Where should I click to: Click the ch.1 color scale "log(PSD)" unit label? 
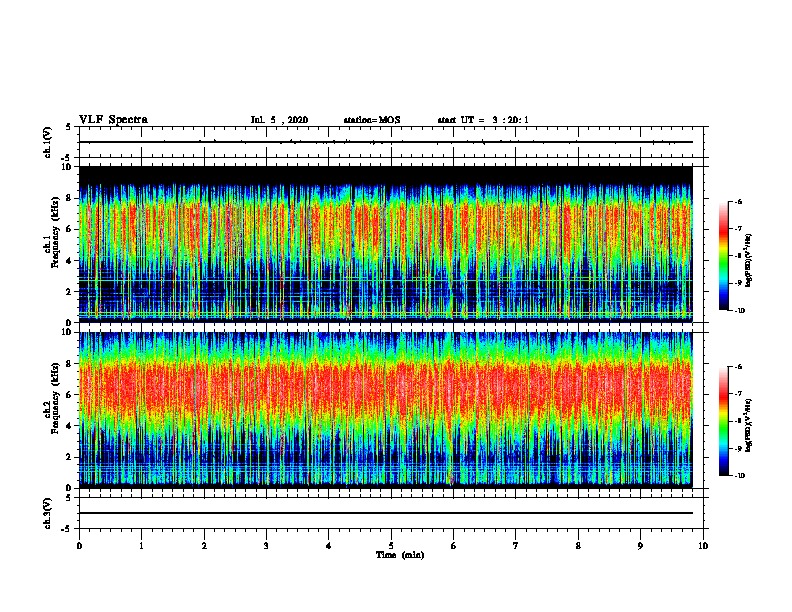pos(749,261)
